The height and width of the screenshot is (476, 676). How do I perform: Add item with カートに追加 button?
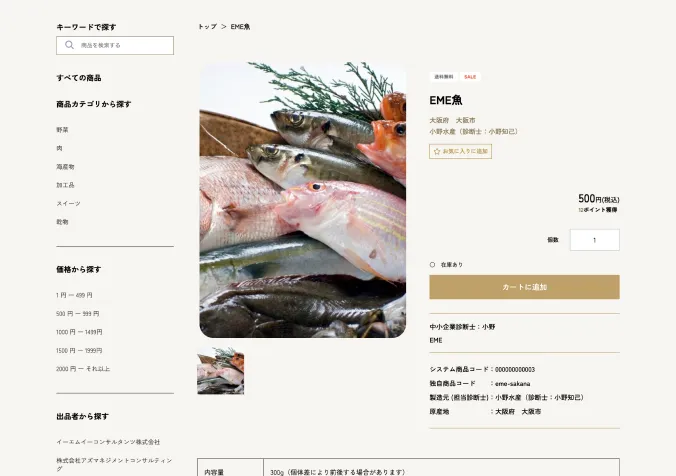click(x=524, y=287)
